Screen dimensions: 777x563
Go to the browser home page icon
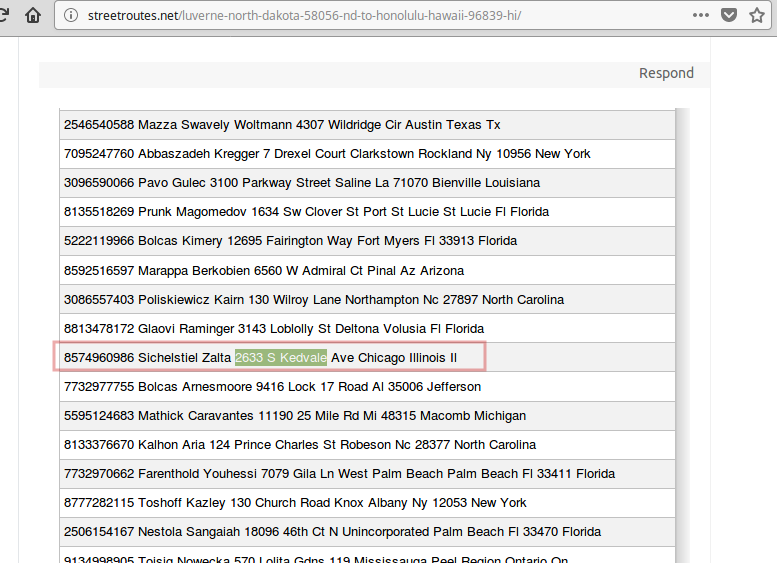[x=33, y=15]
